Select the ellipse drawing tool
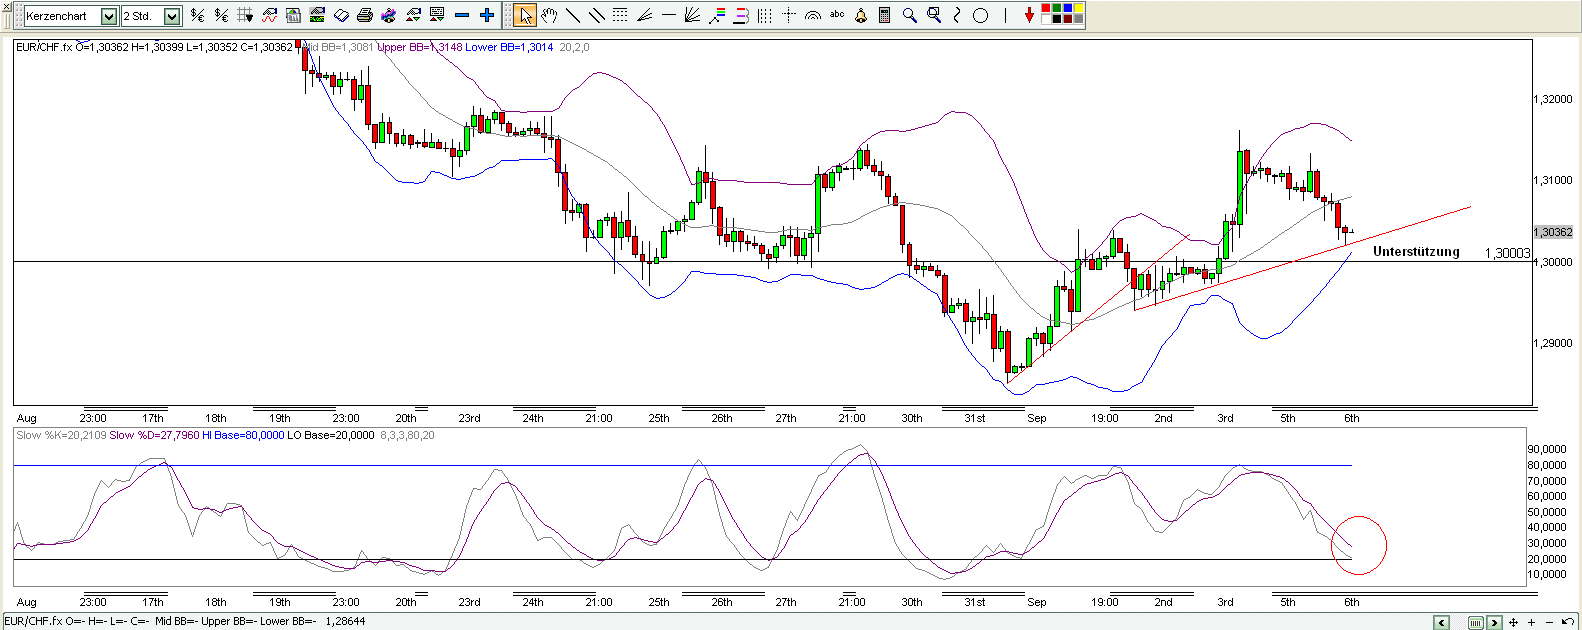The height and width of the screenshot is (630, 1582). pos(981,15)
